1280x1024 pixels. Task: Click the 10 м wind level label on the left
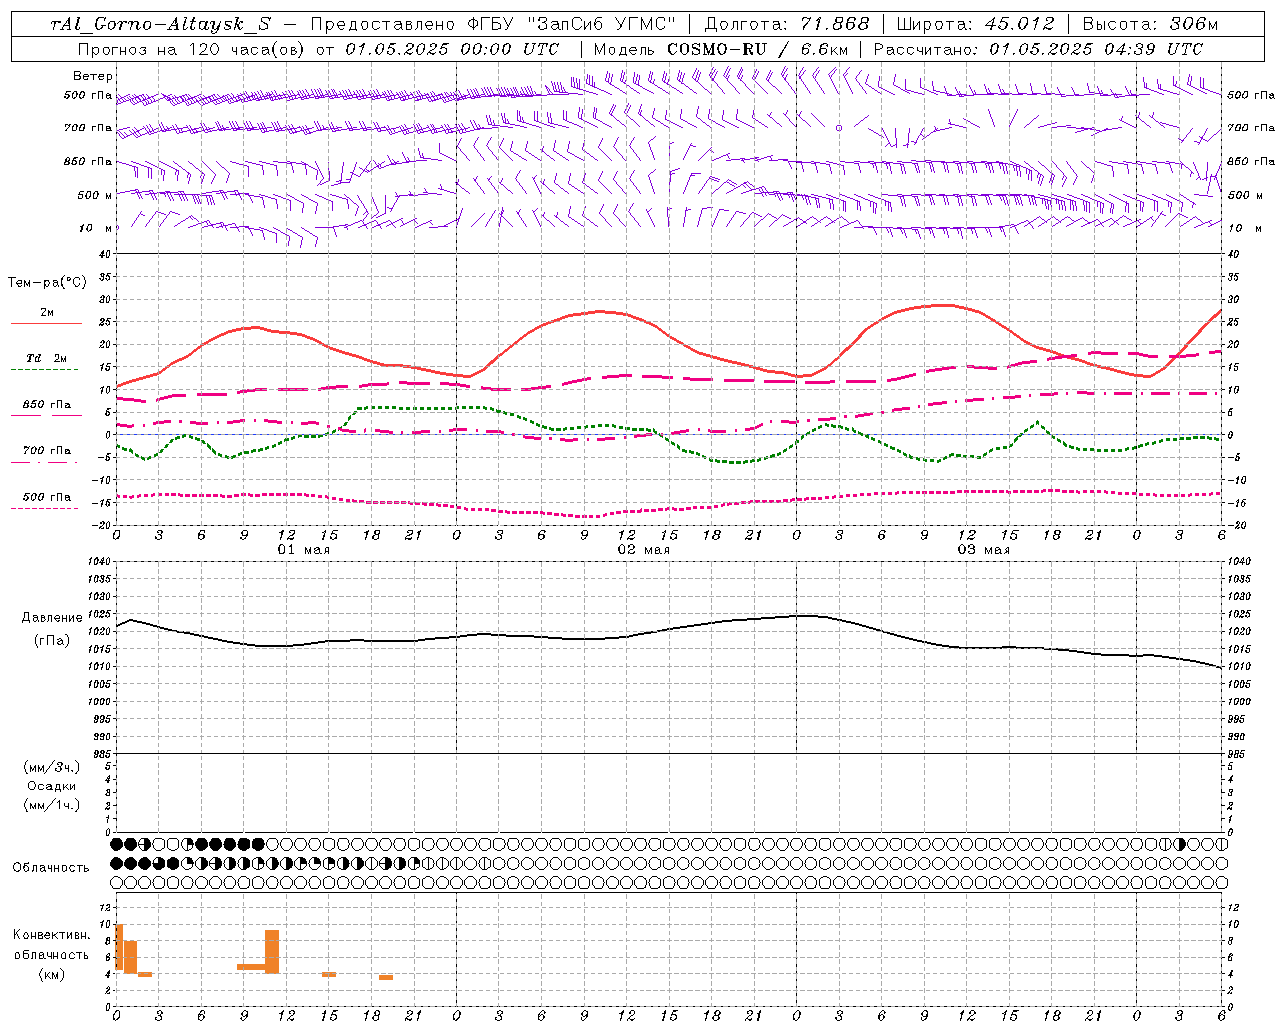click(x=95, y=228)
